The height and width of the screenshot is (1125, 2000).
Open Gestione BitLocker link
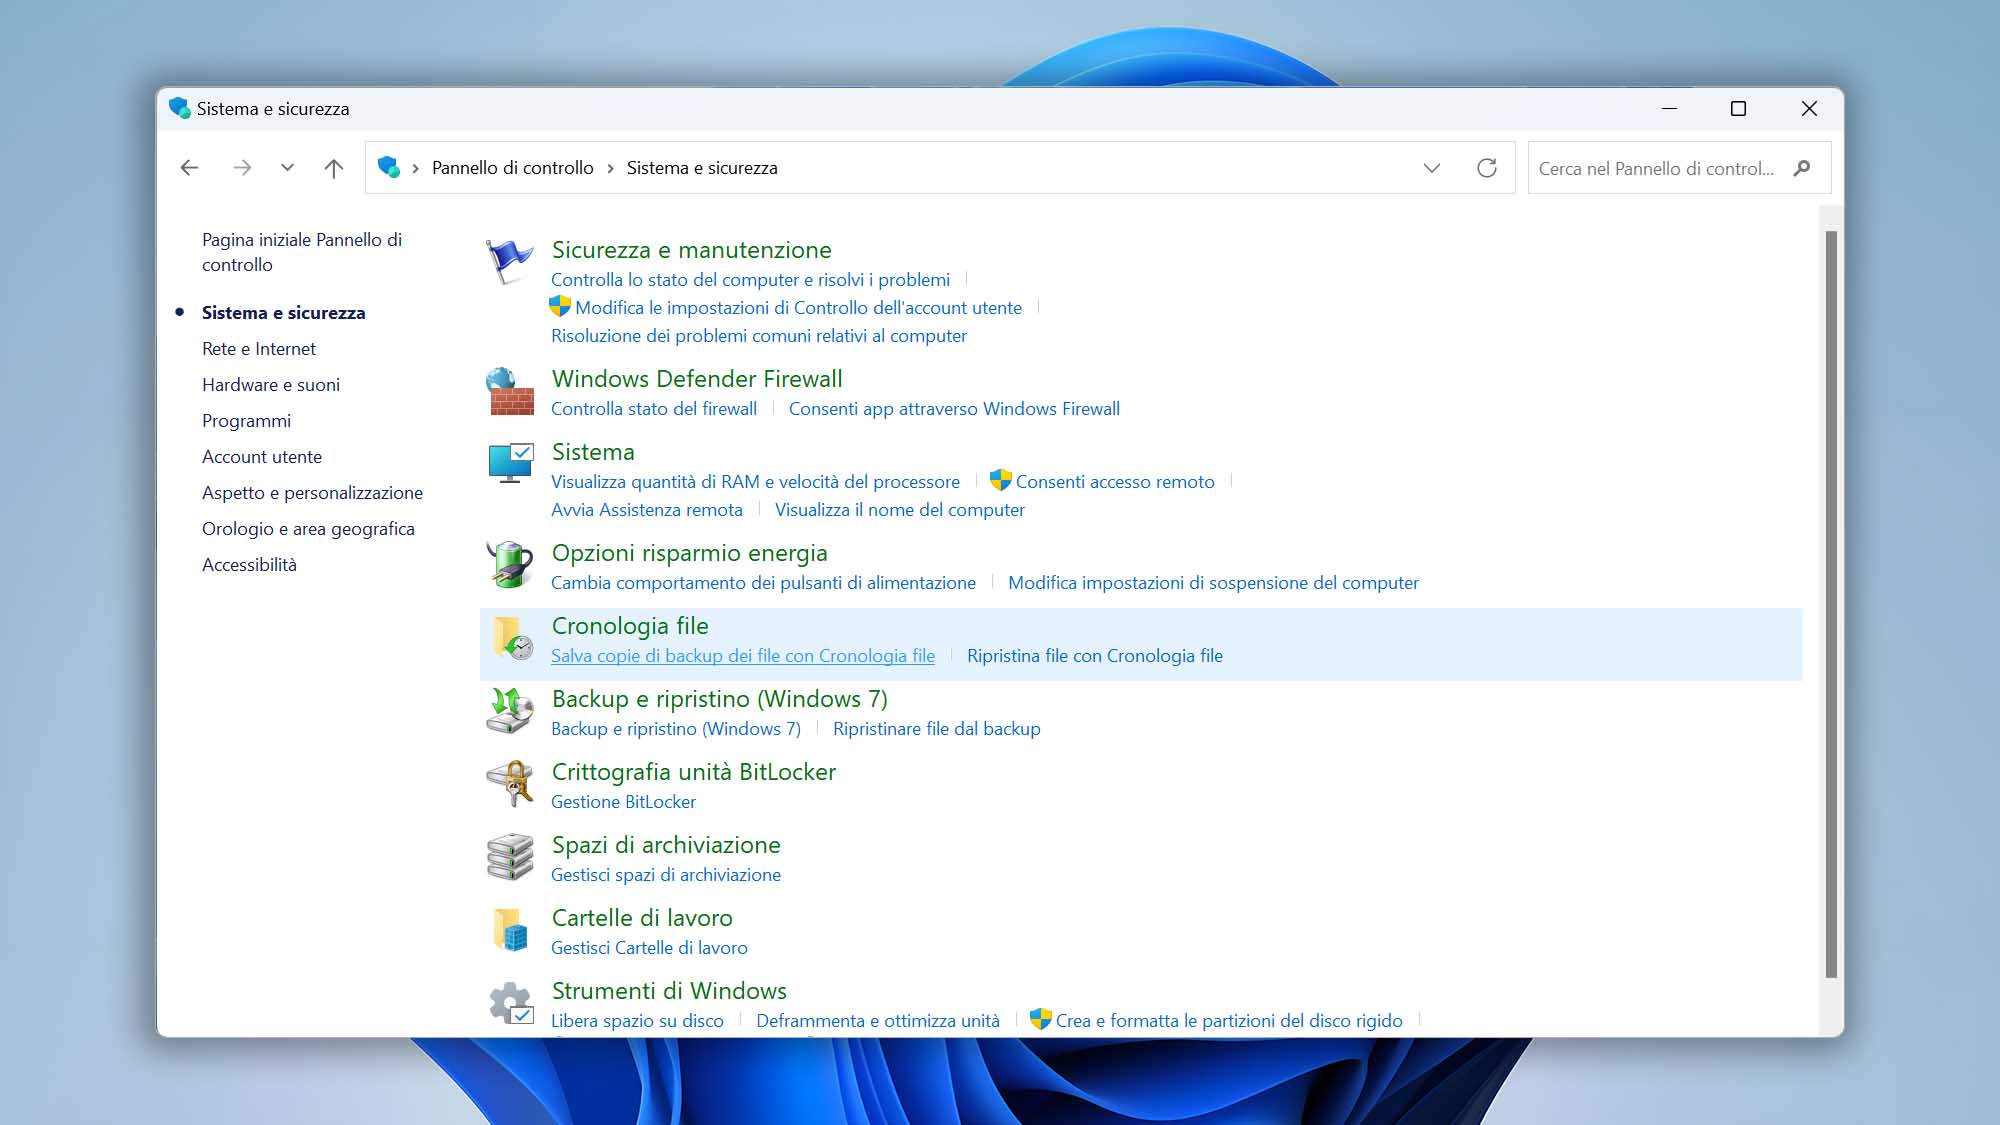tap(623, 801)
